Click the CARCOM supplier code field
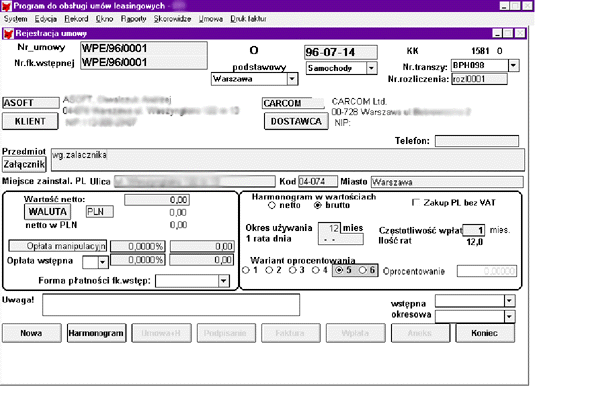600x399 pixels. point(293,103)
